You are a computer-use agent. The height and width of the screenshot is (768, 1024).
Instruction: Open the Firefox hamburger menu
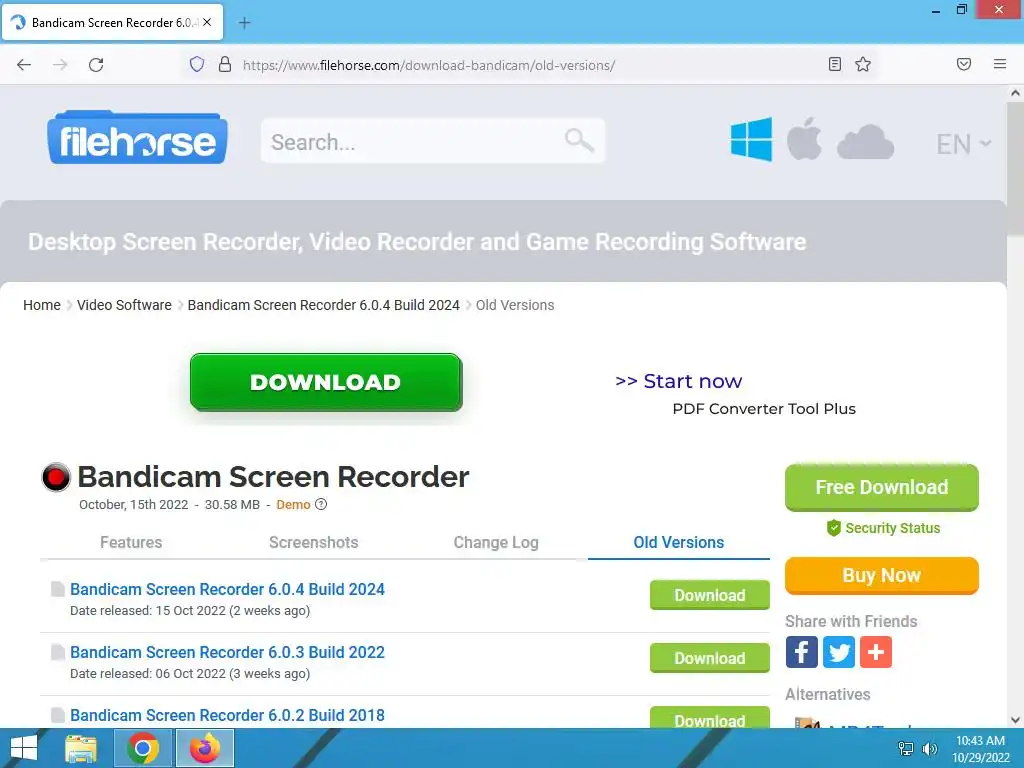(x=999, y=64)
